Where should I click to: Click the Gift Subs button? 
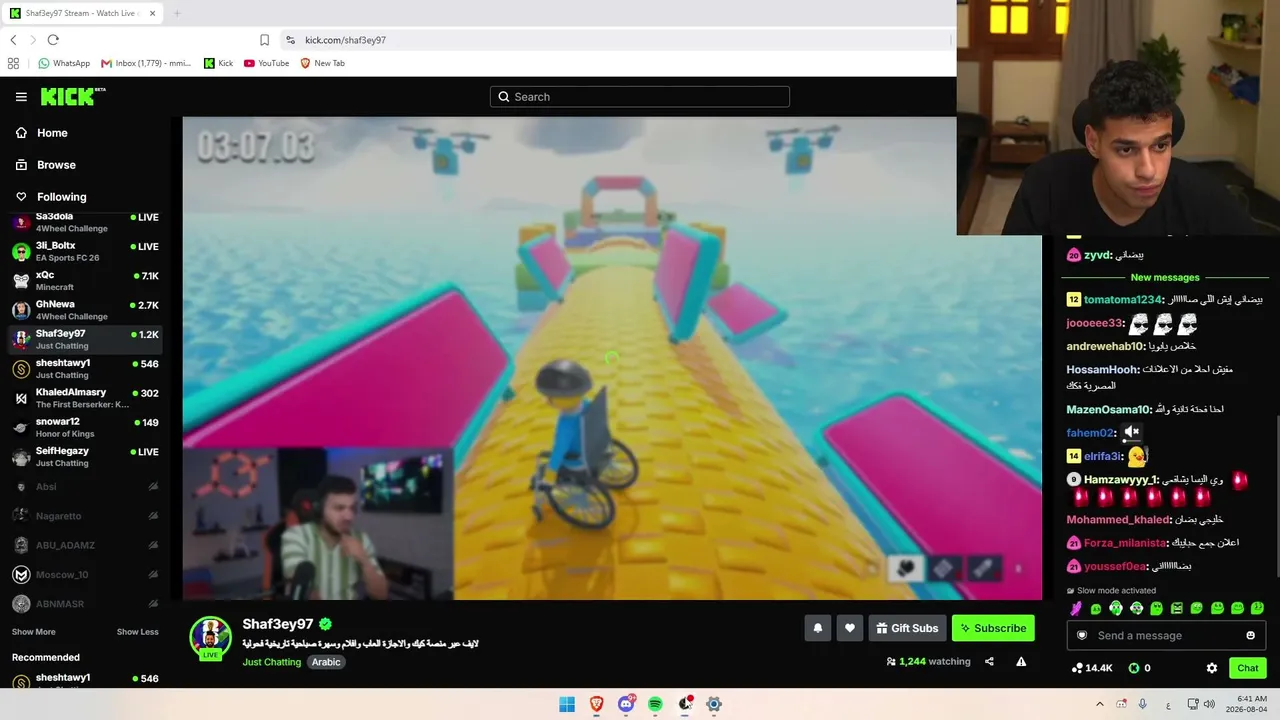tap(907, 628)
